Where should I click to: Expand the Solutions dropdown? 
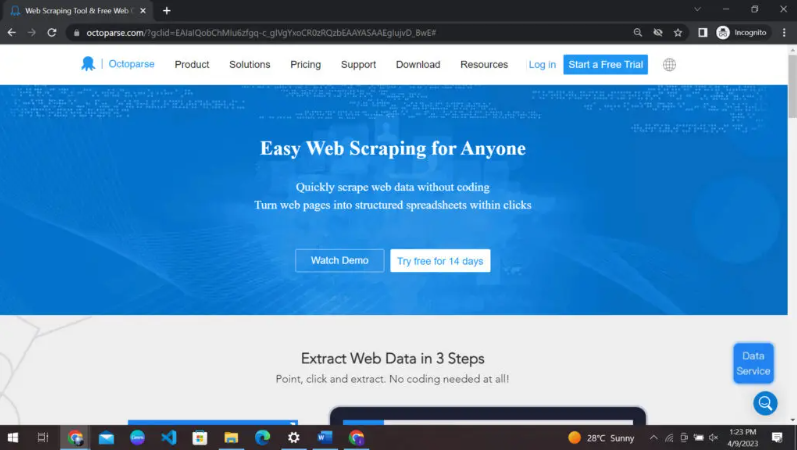[249, 64]
